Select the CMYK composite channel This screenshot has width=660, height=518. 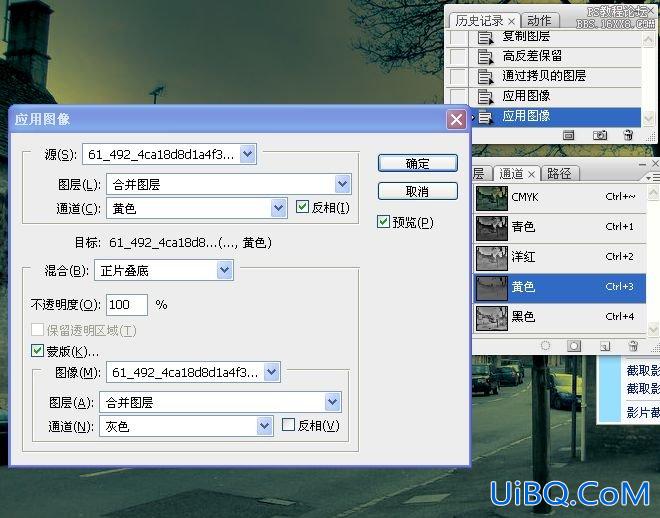click(559, 198)
